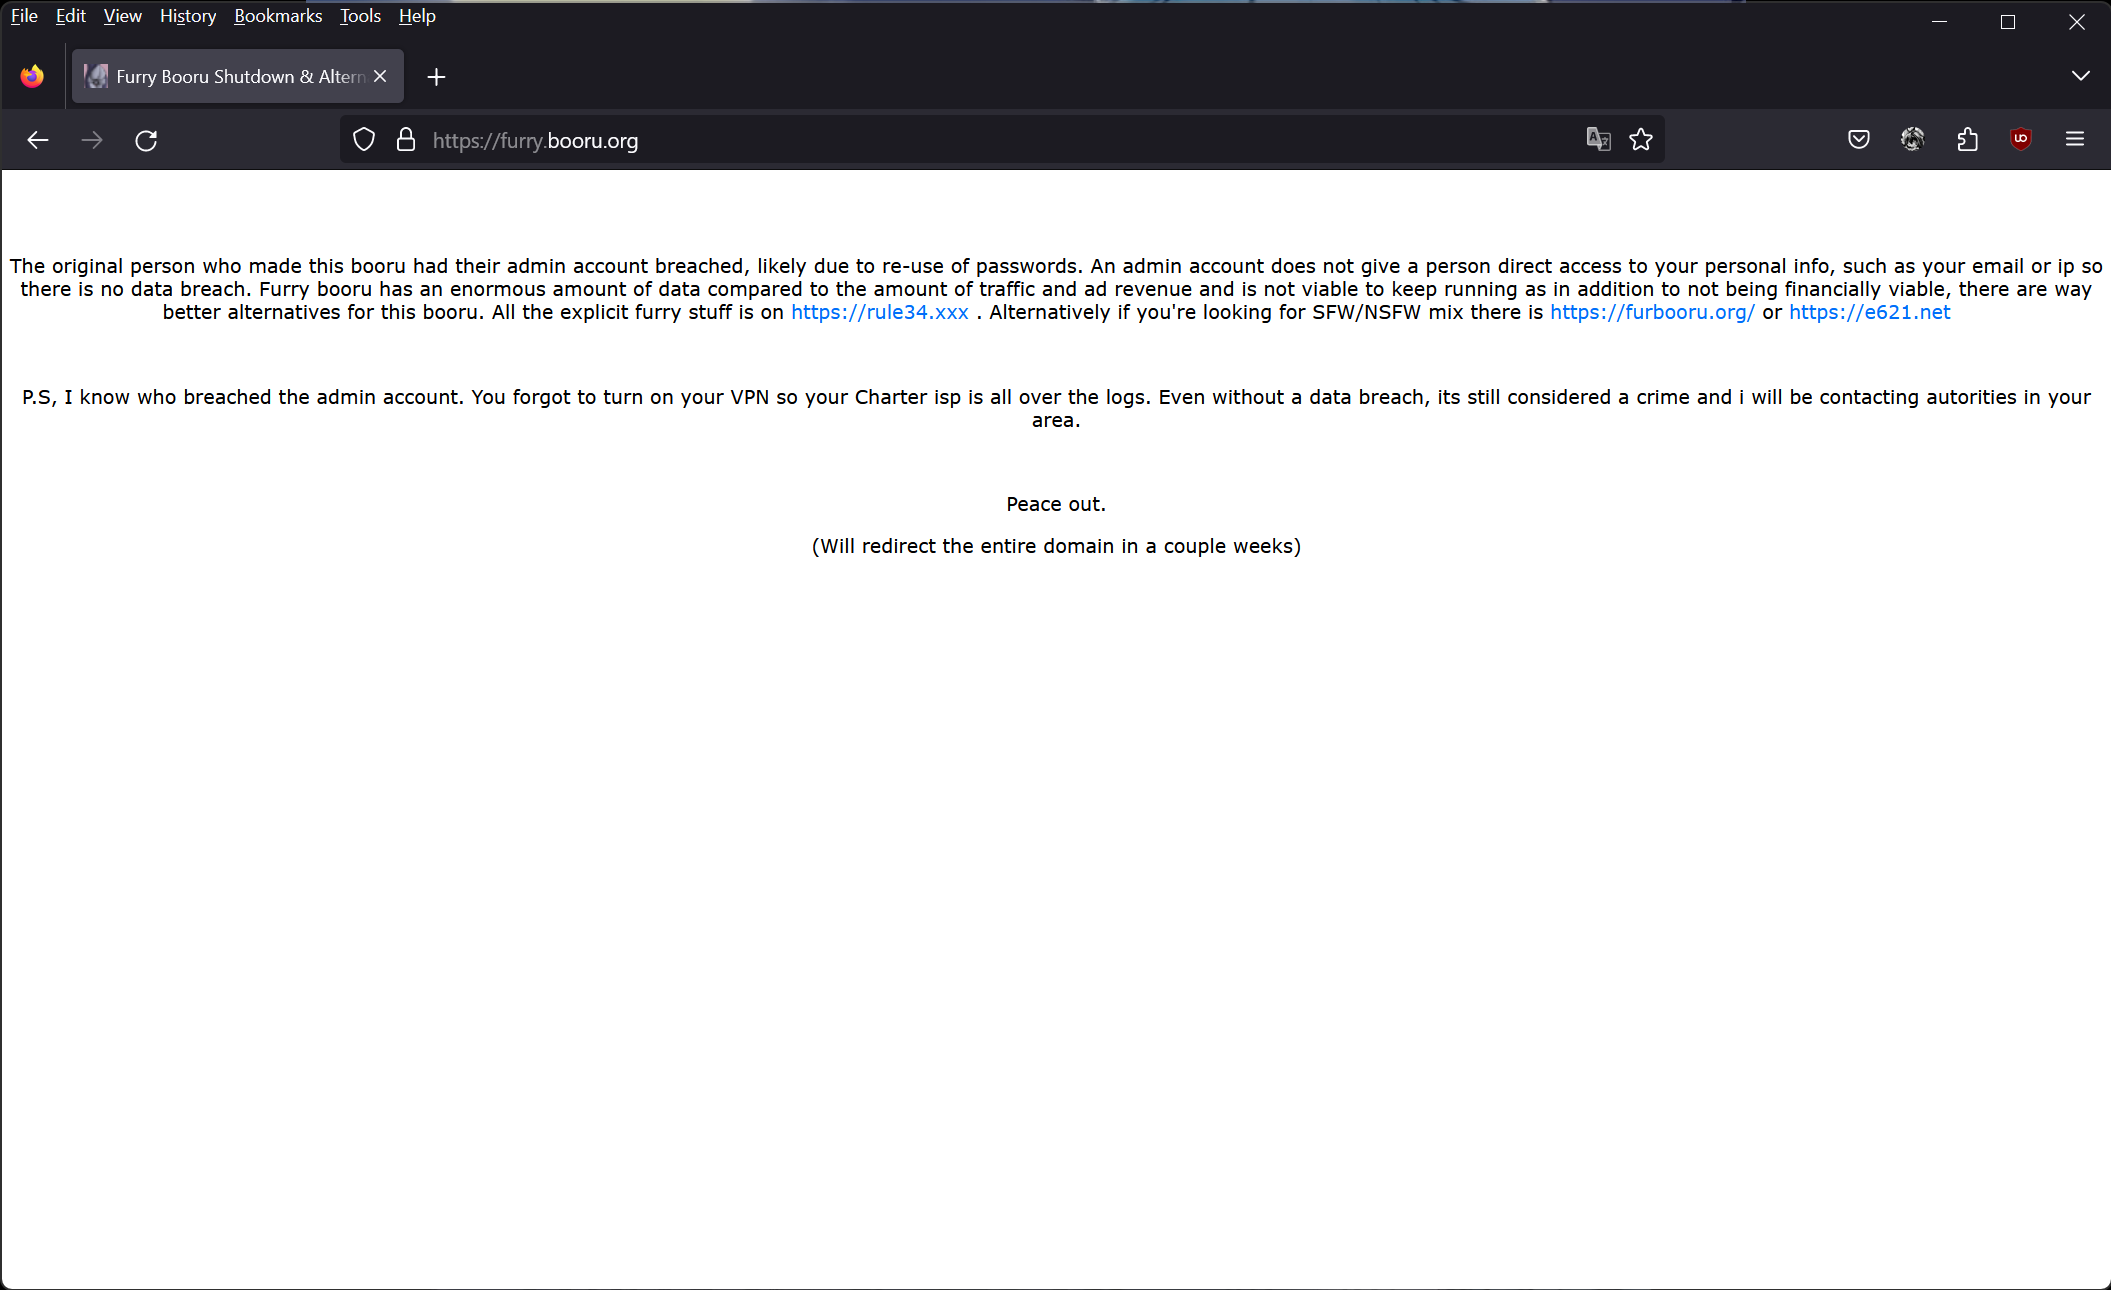
Task: Minimize the Firefox window
Action: click(1939, 22)
